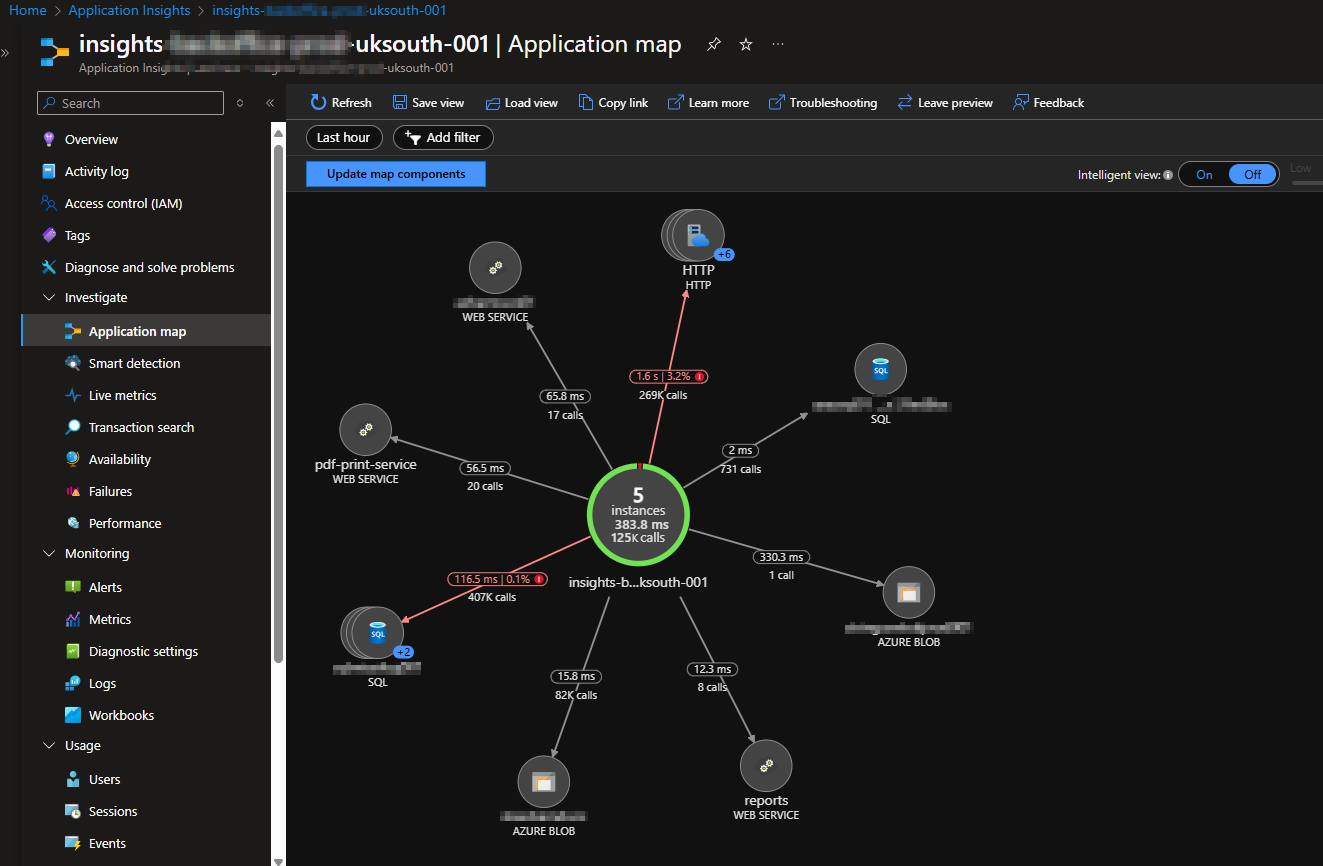
Task: Click the 56.5 ms edge label
Action: point(485,467)
